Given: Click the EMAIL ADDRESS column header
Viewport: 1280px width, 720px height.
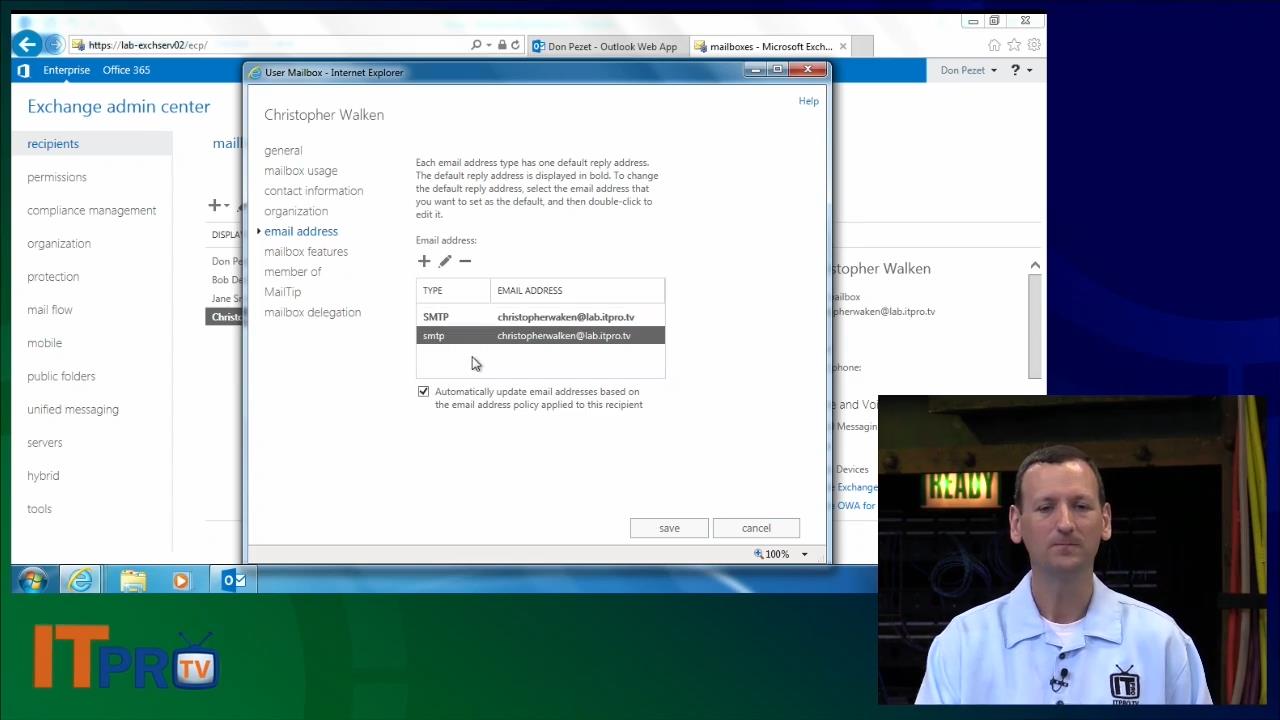Looking at the screenshot, I should click(x=578, y=291).
